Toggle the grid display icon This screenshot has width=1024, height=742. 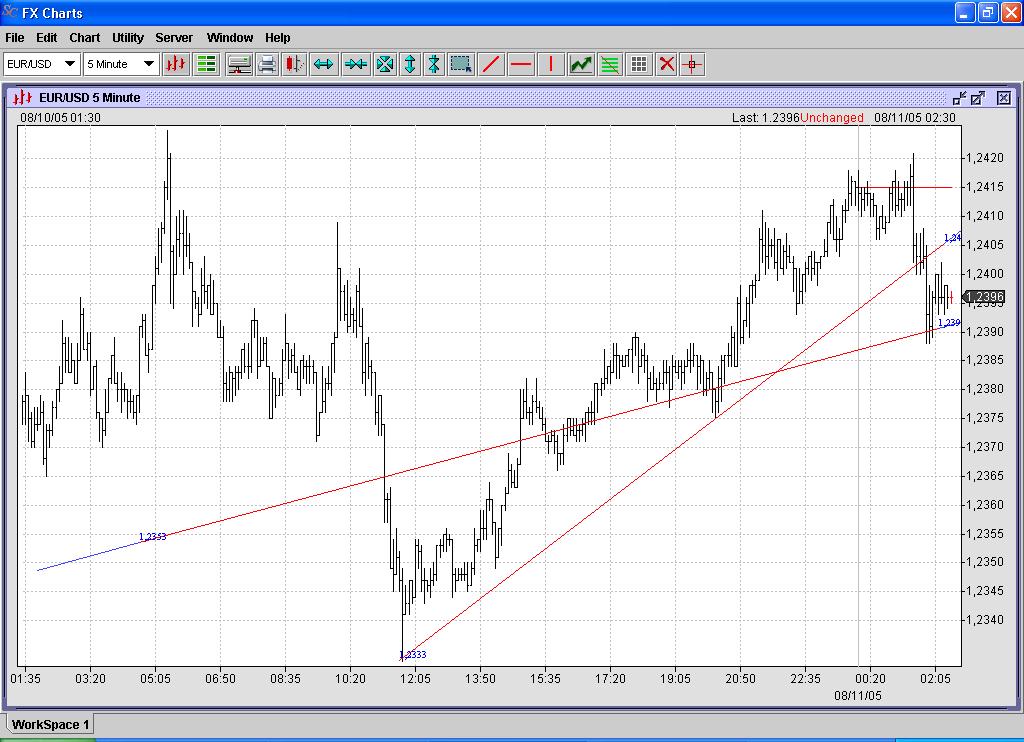point(639,64)
